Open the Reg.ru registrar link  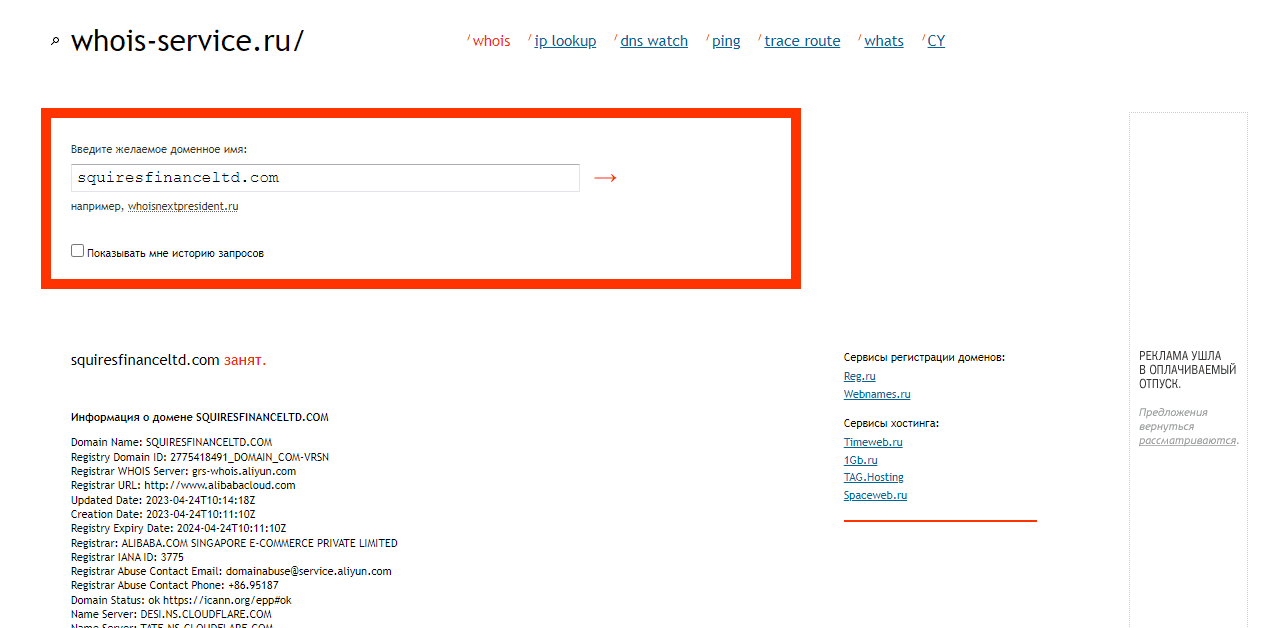coord(859,376)
